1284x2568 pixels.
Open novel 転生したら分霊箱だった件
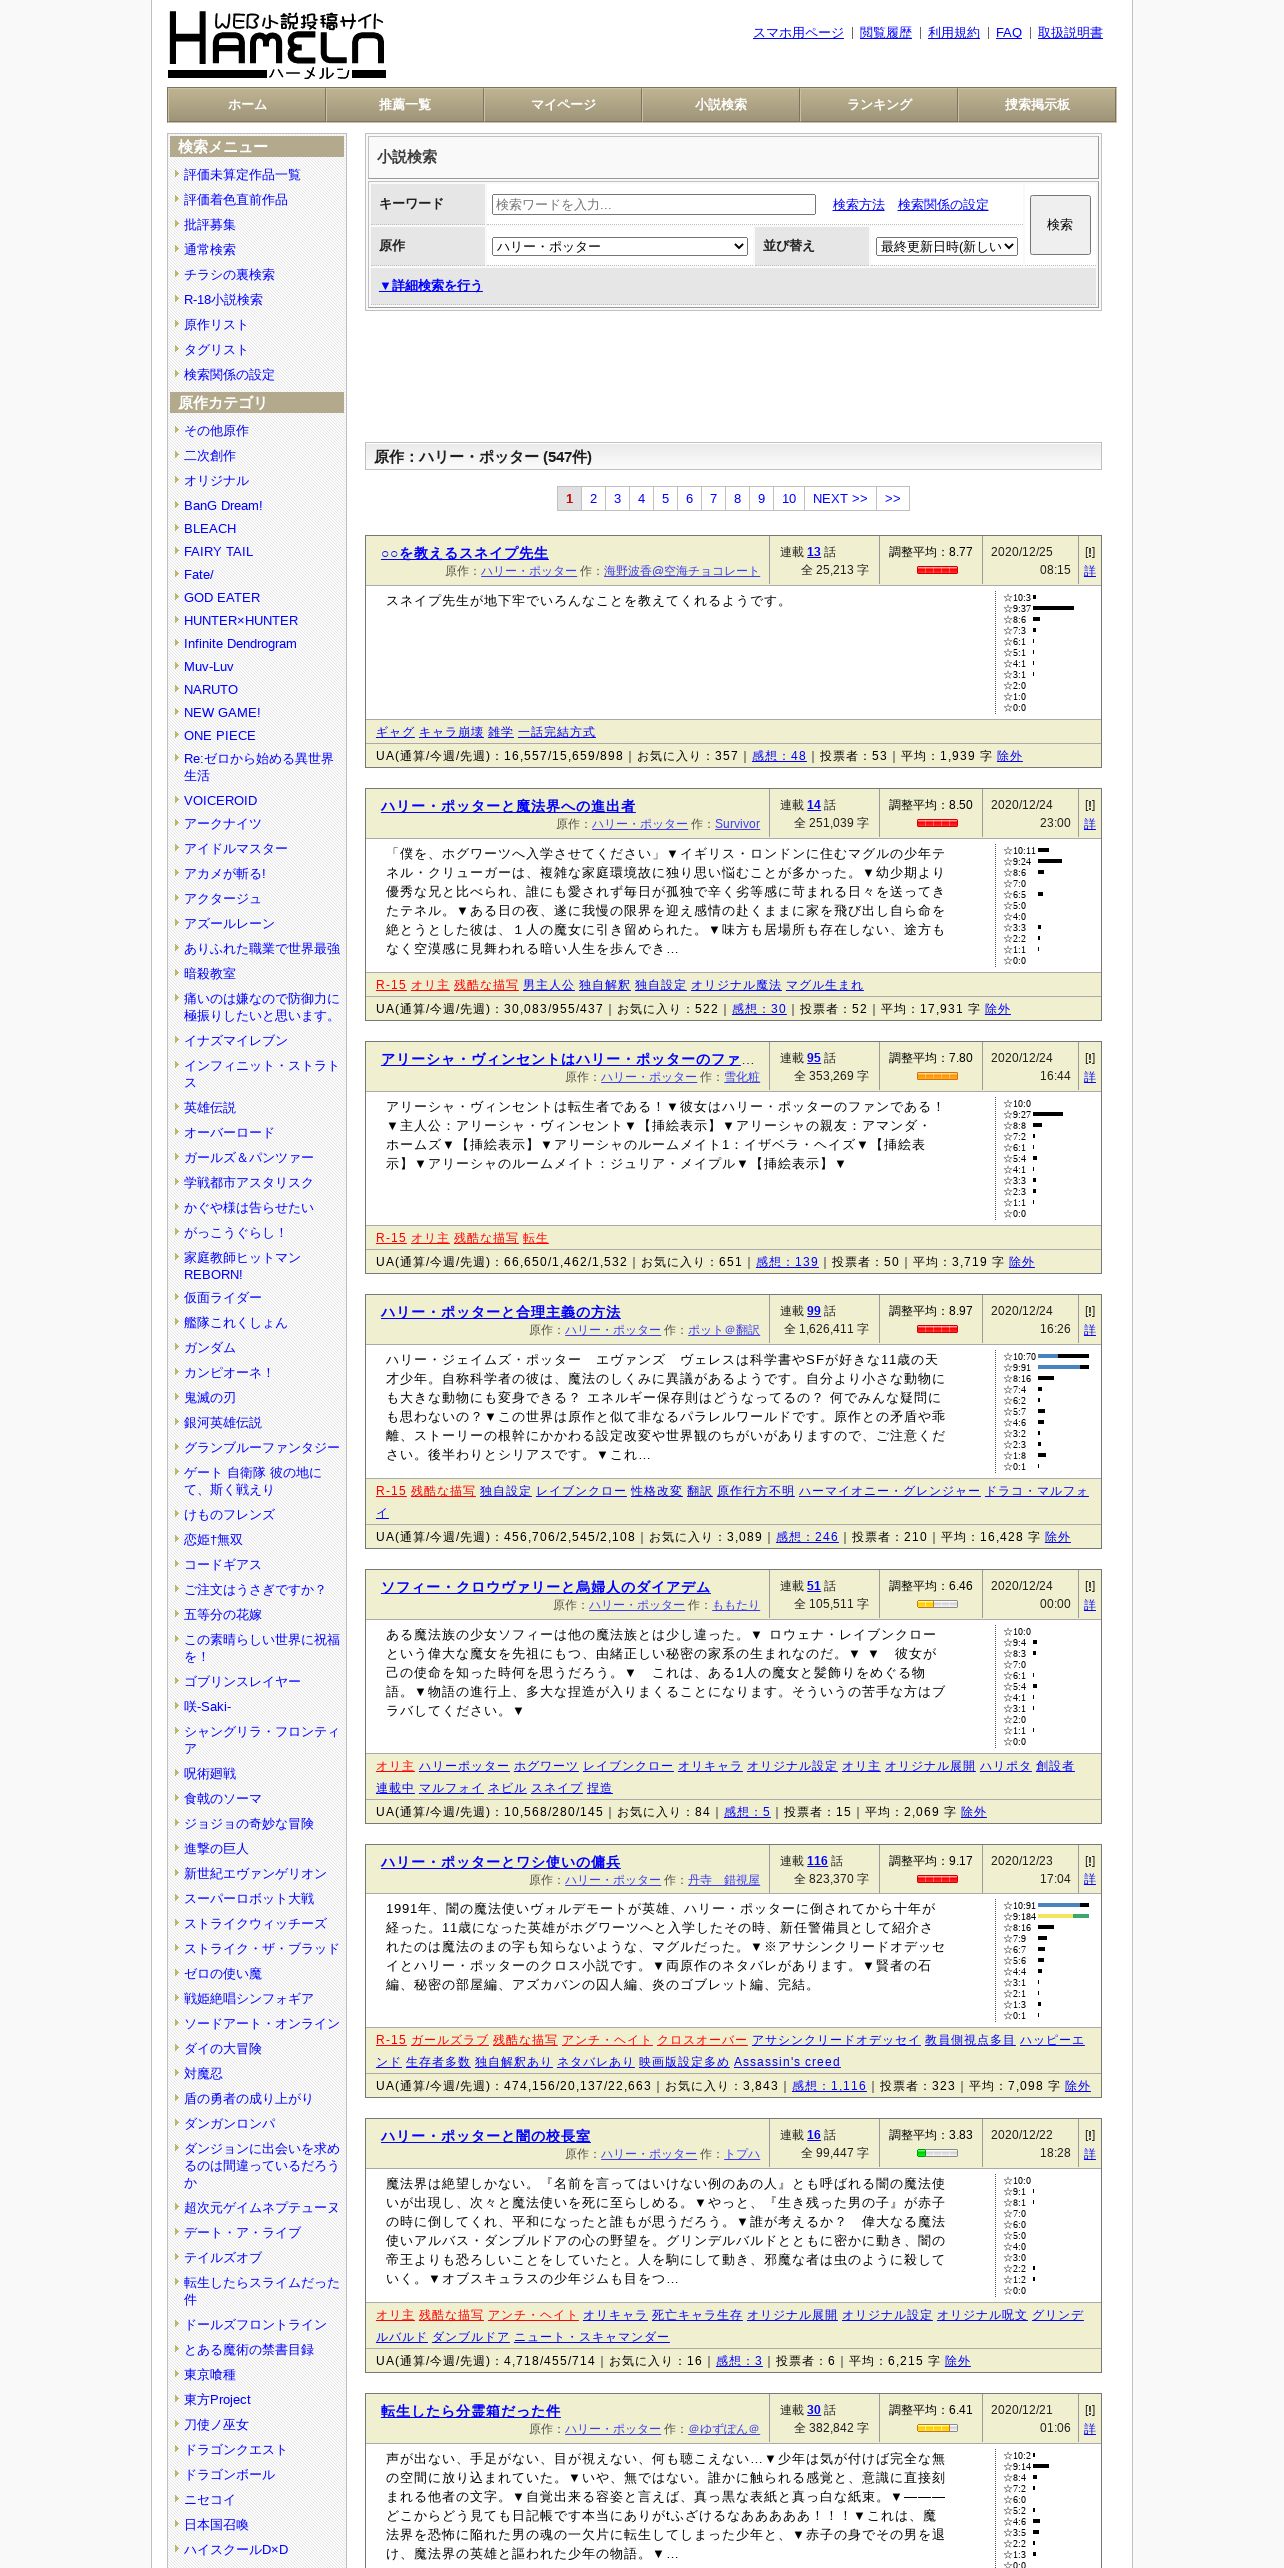[470, 2411]
